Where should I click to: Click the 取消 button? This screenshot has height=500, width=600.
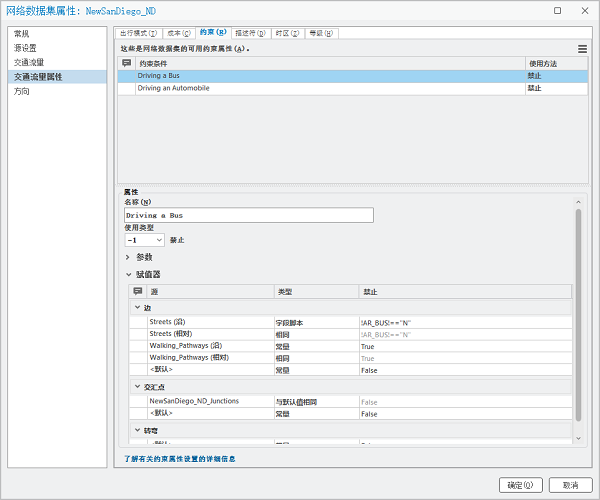coord(569,485)
